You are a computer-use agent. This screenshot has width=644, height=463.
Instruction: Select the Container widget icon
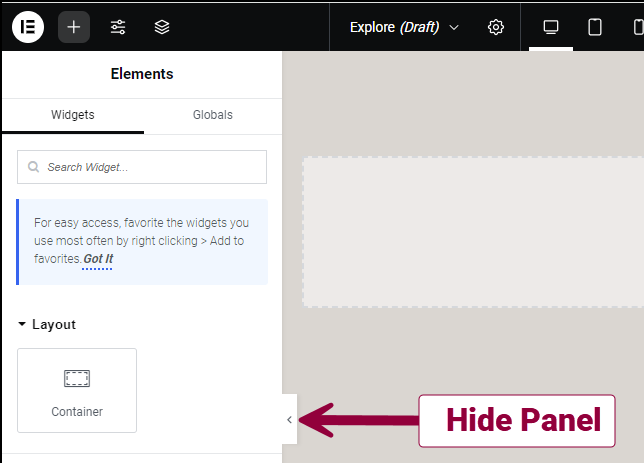coord(77,378)
